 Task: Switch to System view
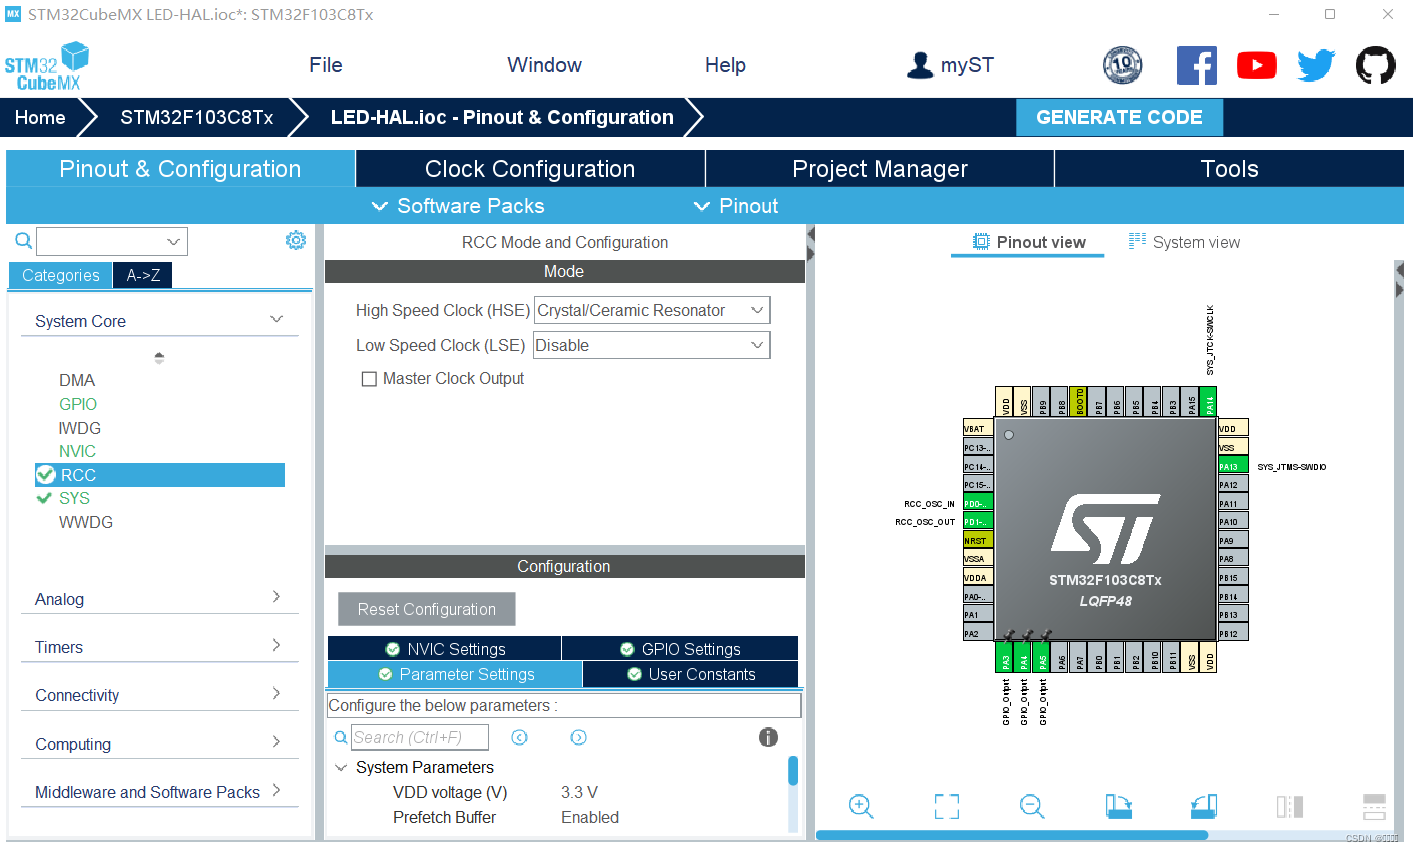tap(1184, 242)
